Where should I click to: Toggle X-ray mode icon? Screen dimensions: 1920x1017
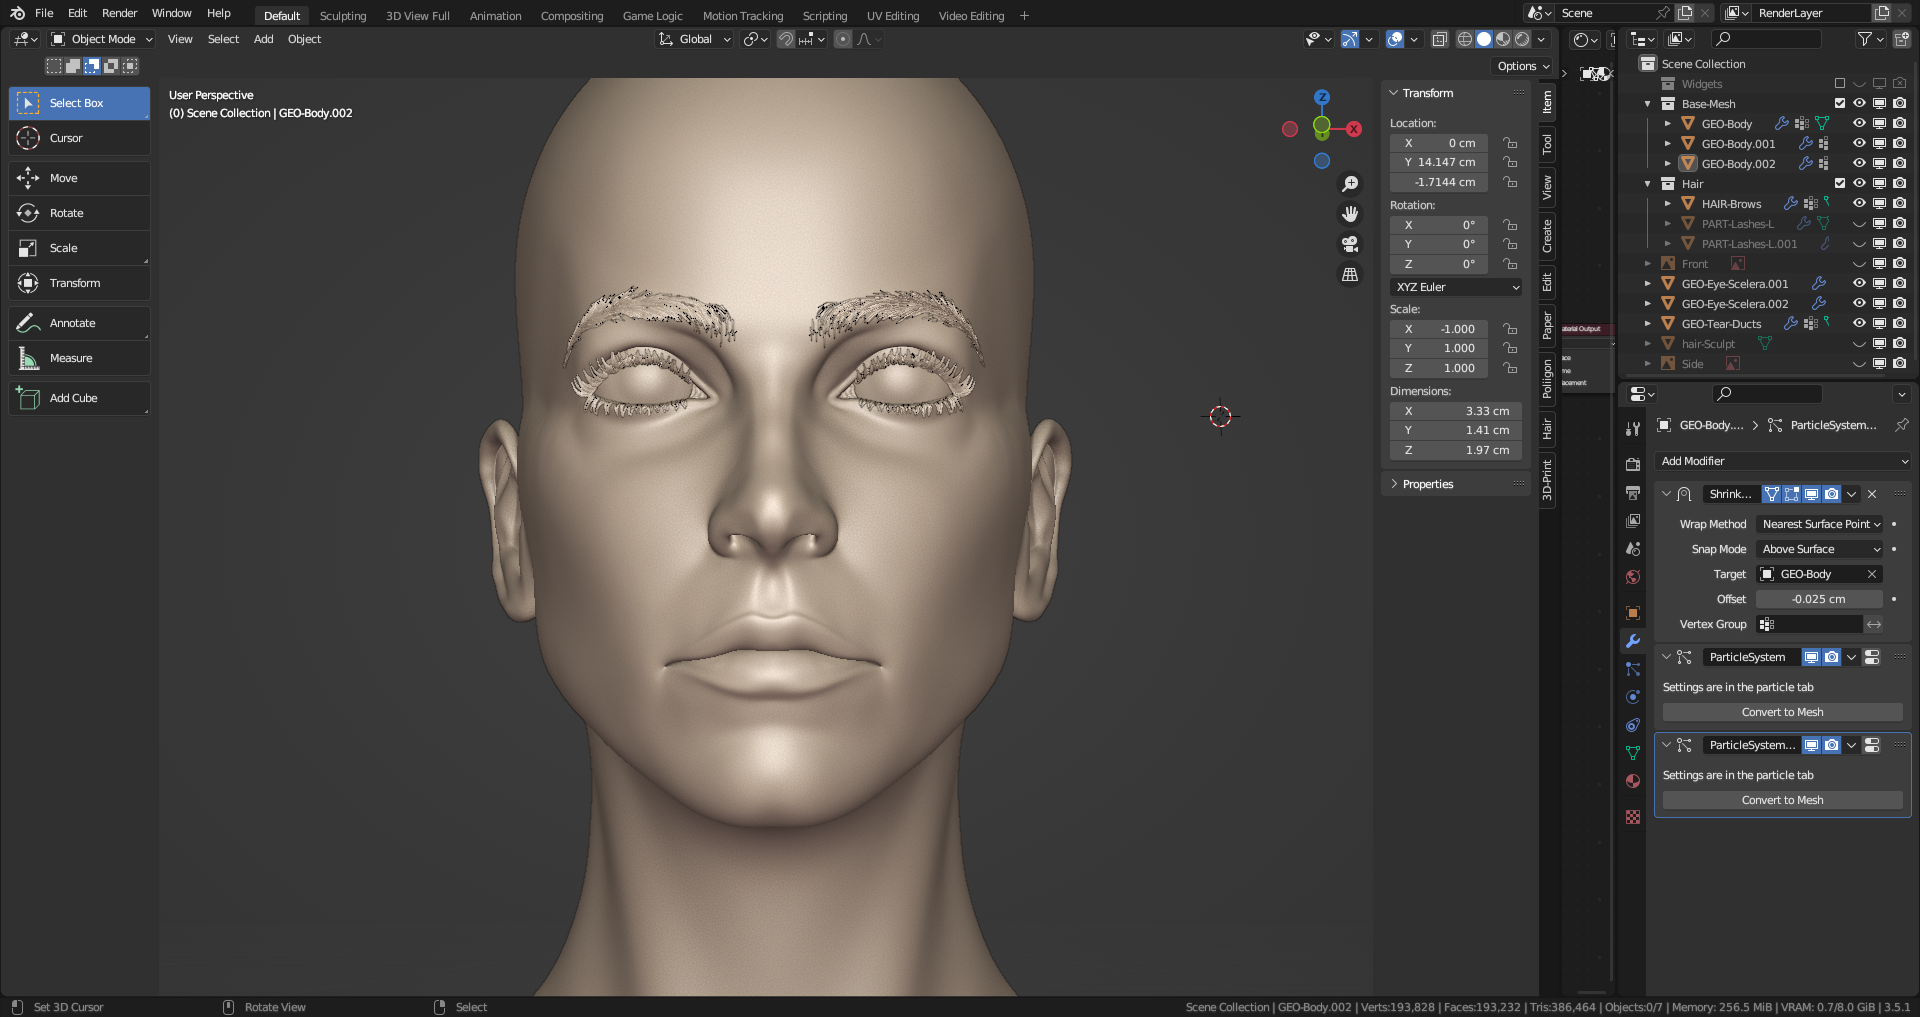[x=1440, y=39]
